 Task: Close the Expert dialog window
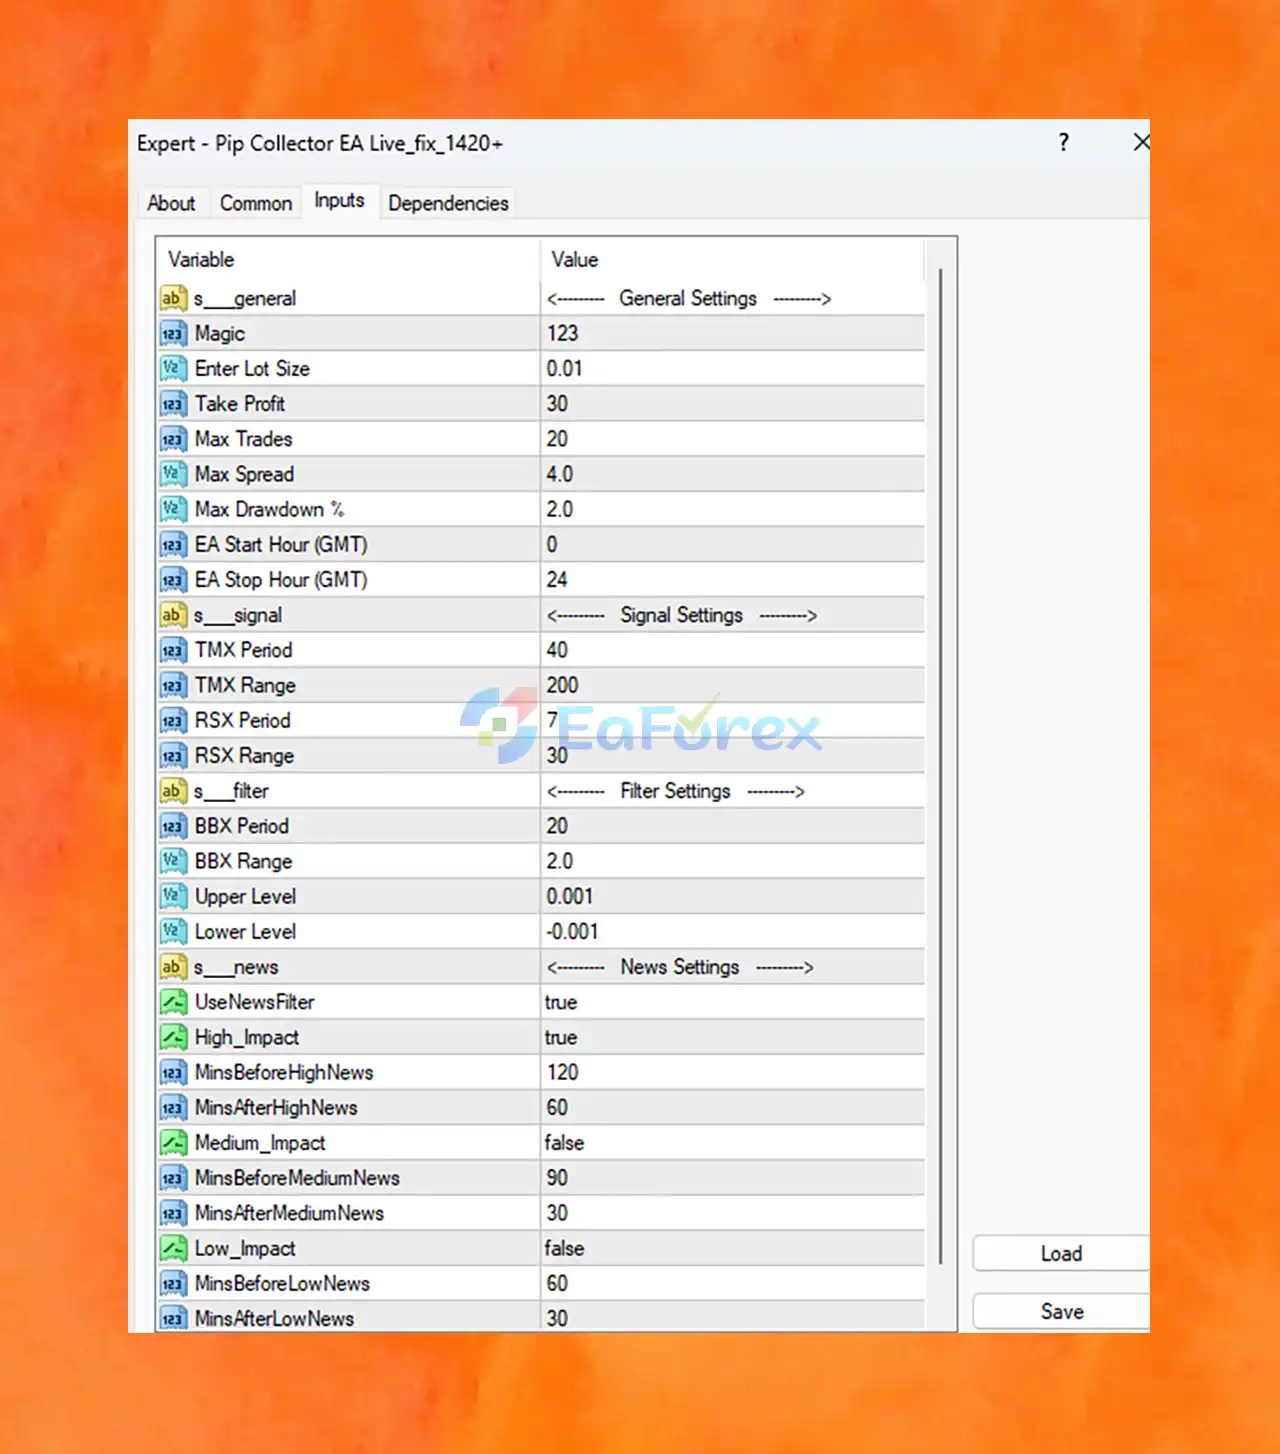(x=1140, y=142)
